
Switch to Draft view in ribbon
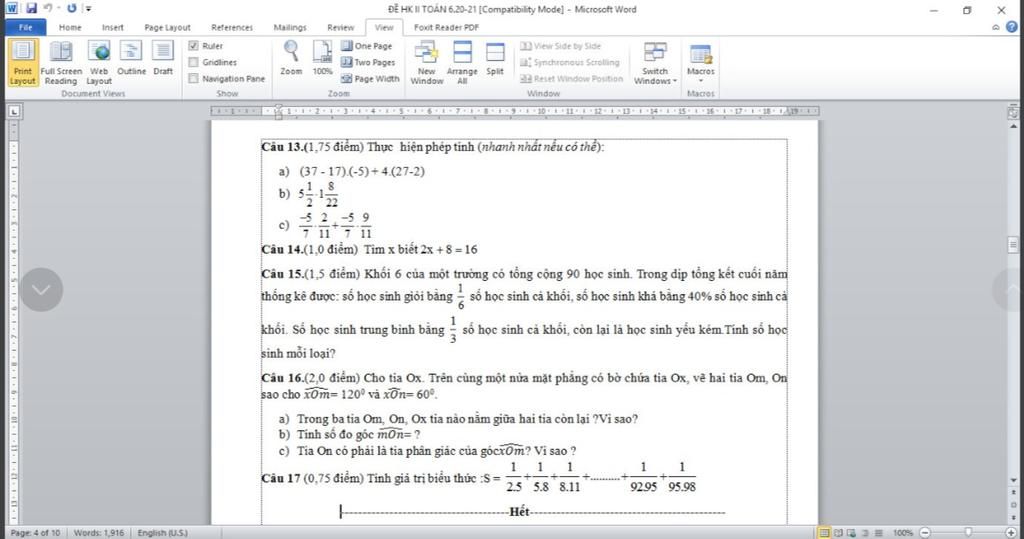tap(163, 59)
